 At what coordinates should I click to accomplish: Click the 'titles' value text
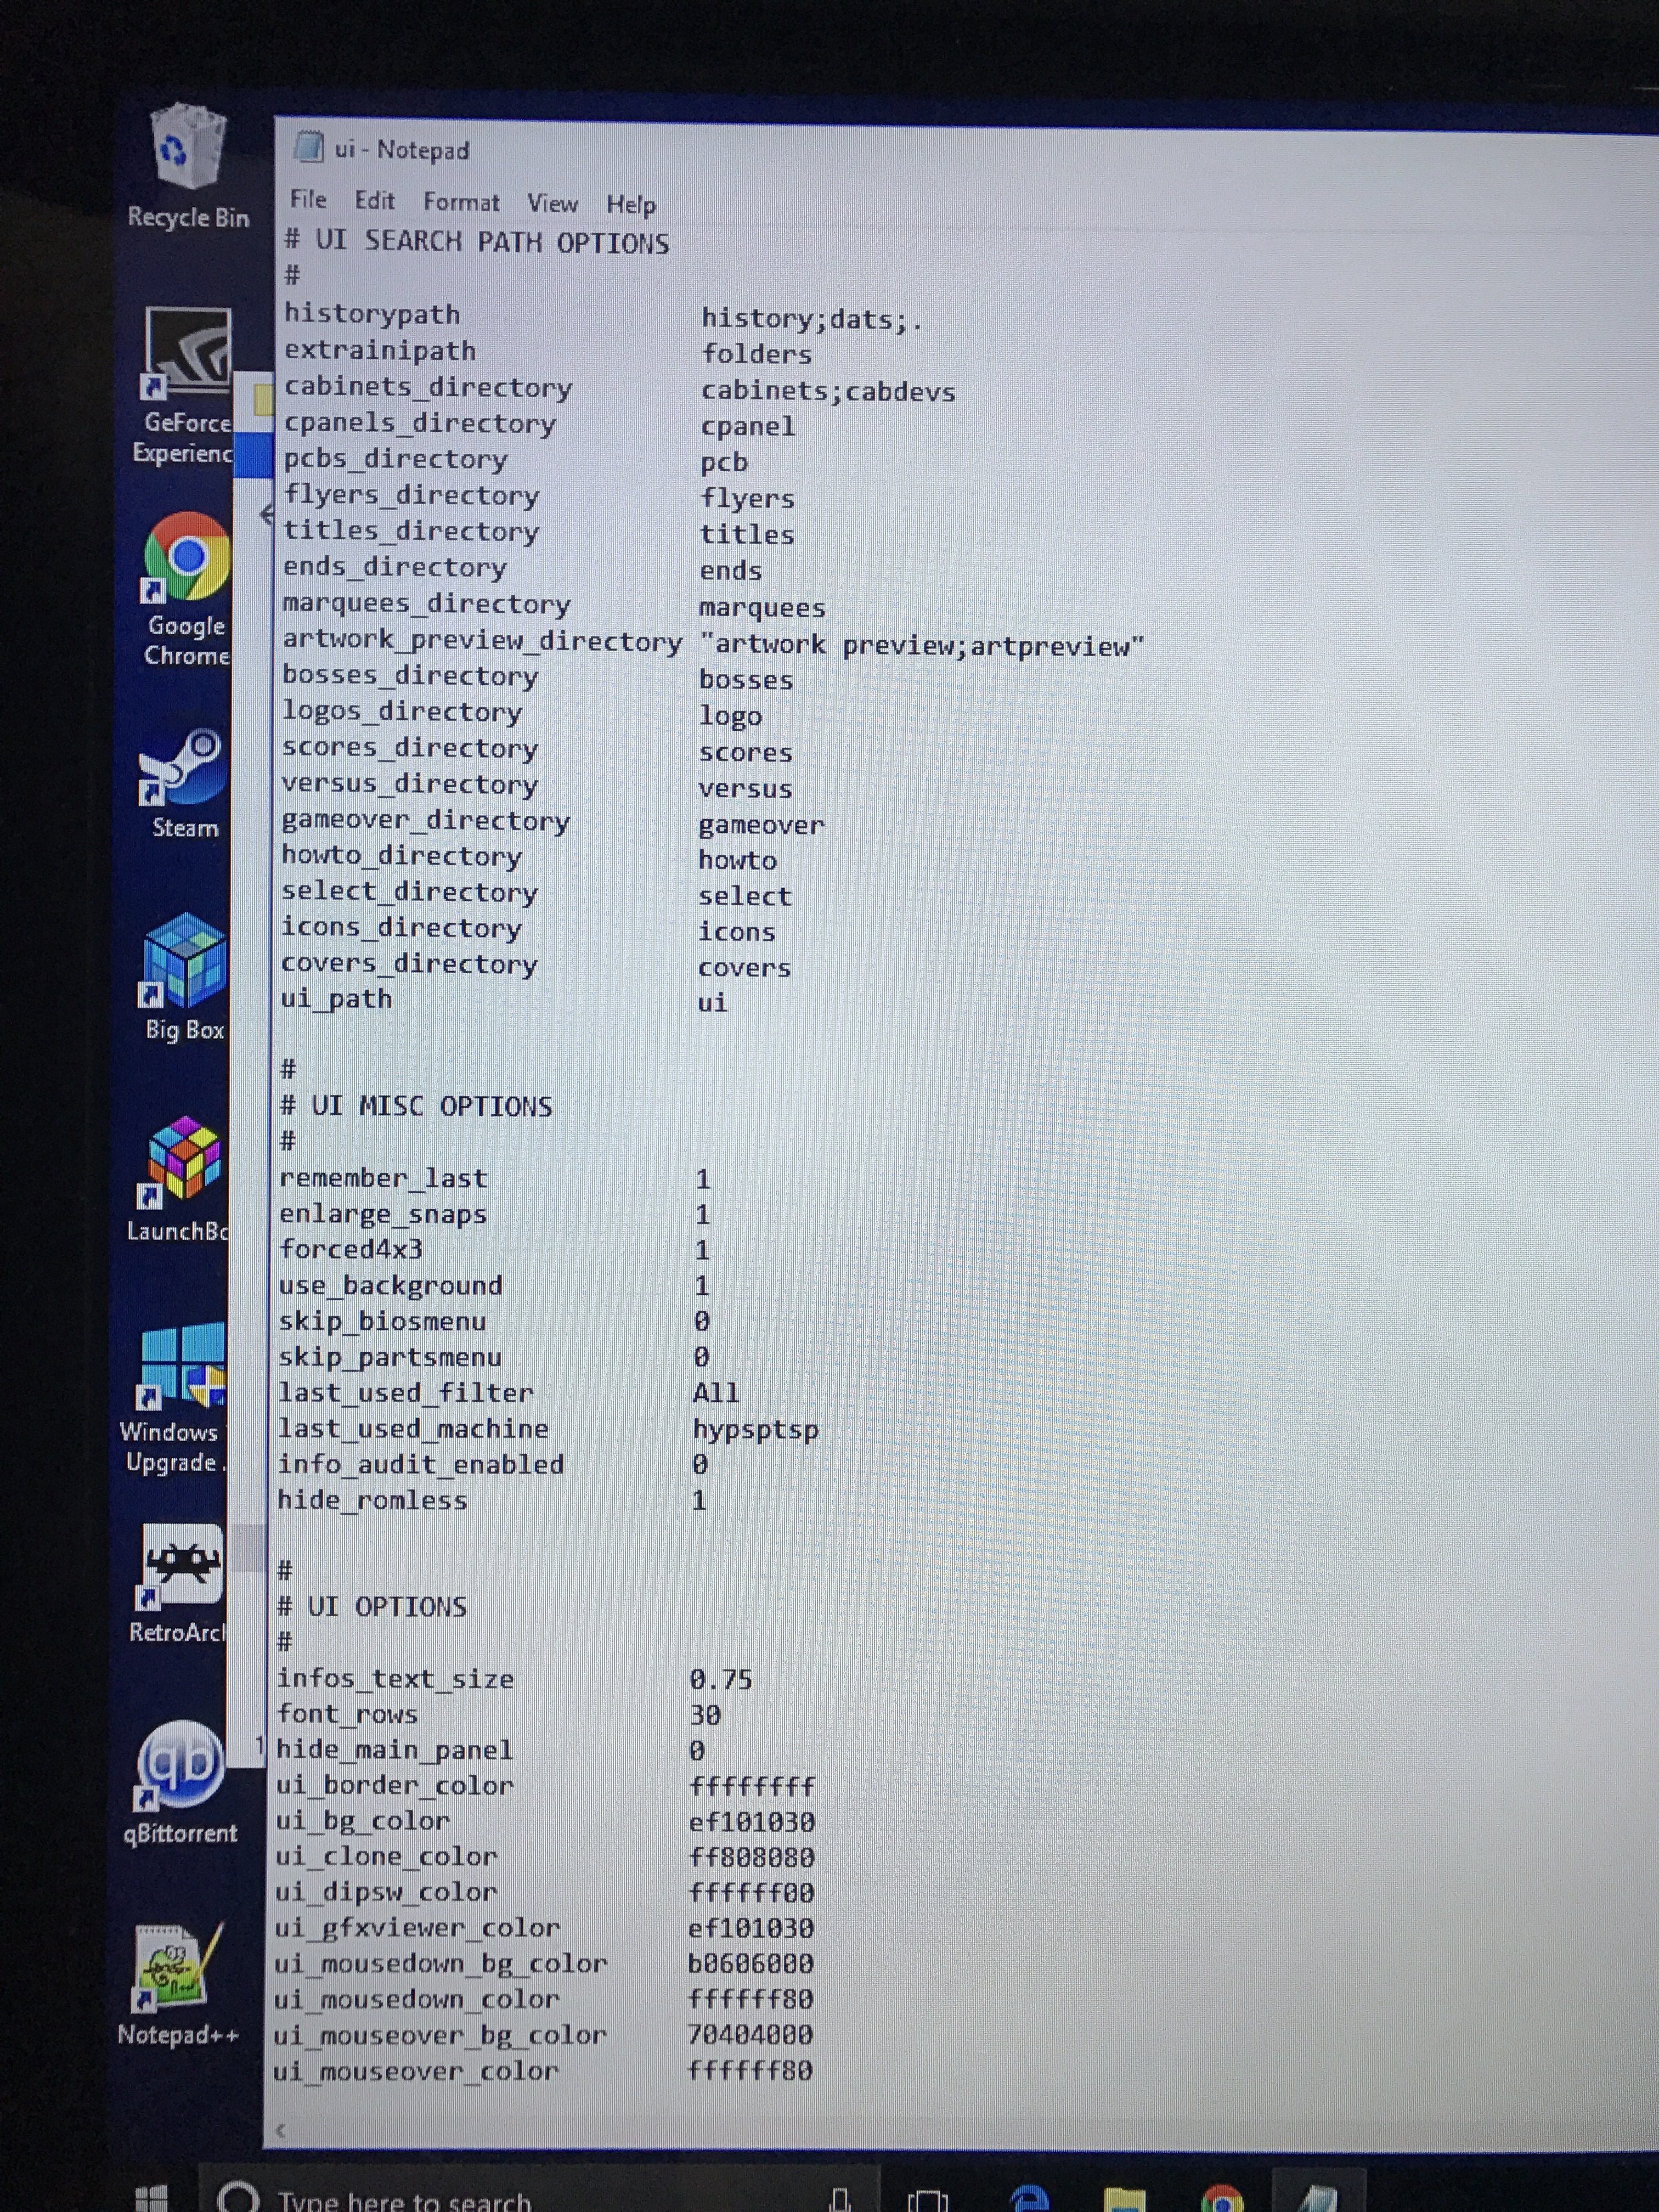tap(747, 534)
